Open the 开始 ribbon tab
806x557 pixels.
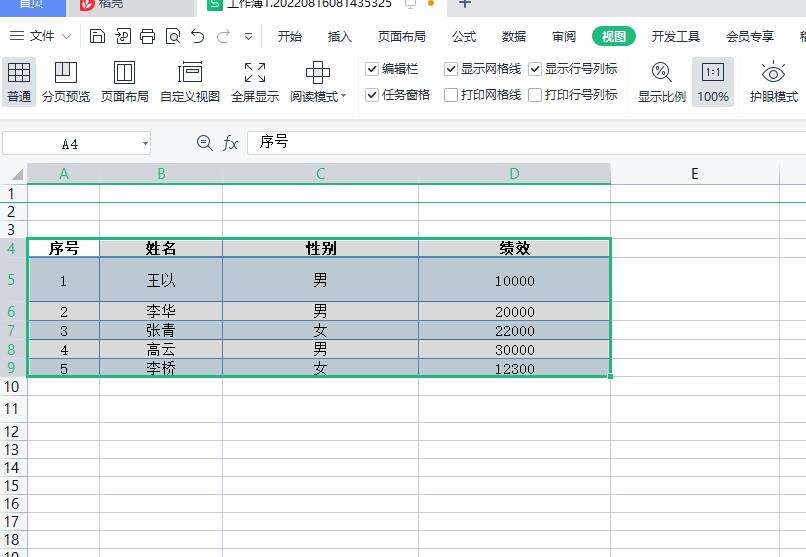pos(290,36)
